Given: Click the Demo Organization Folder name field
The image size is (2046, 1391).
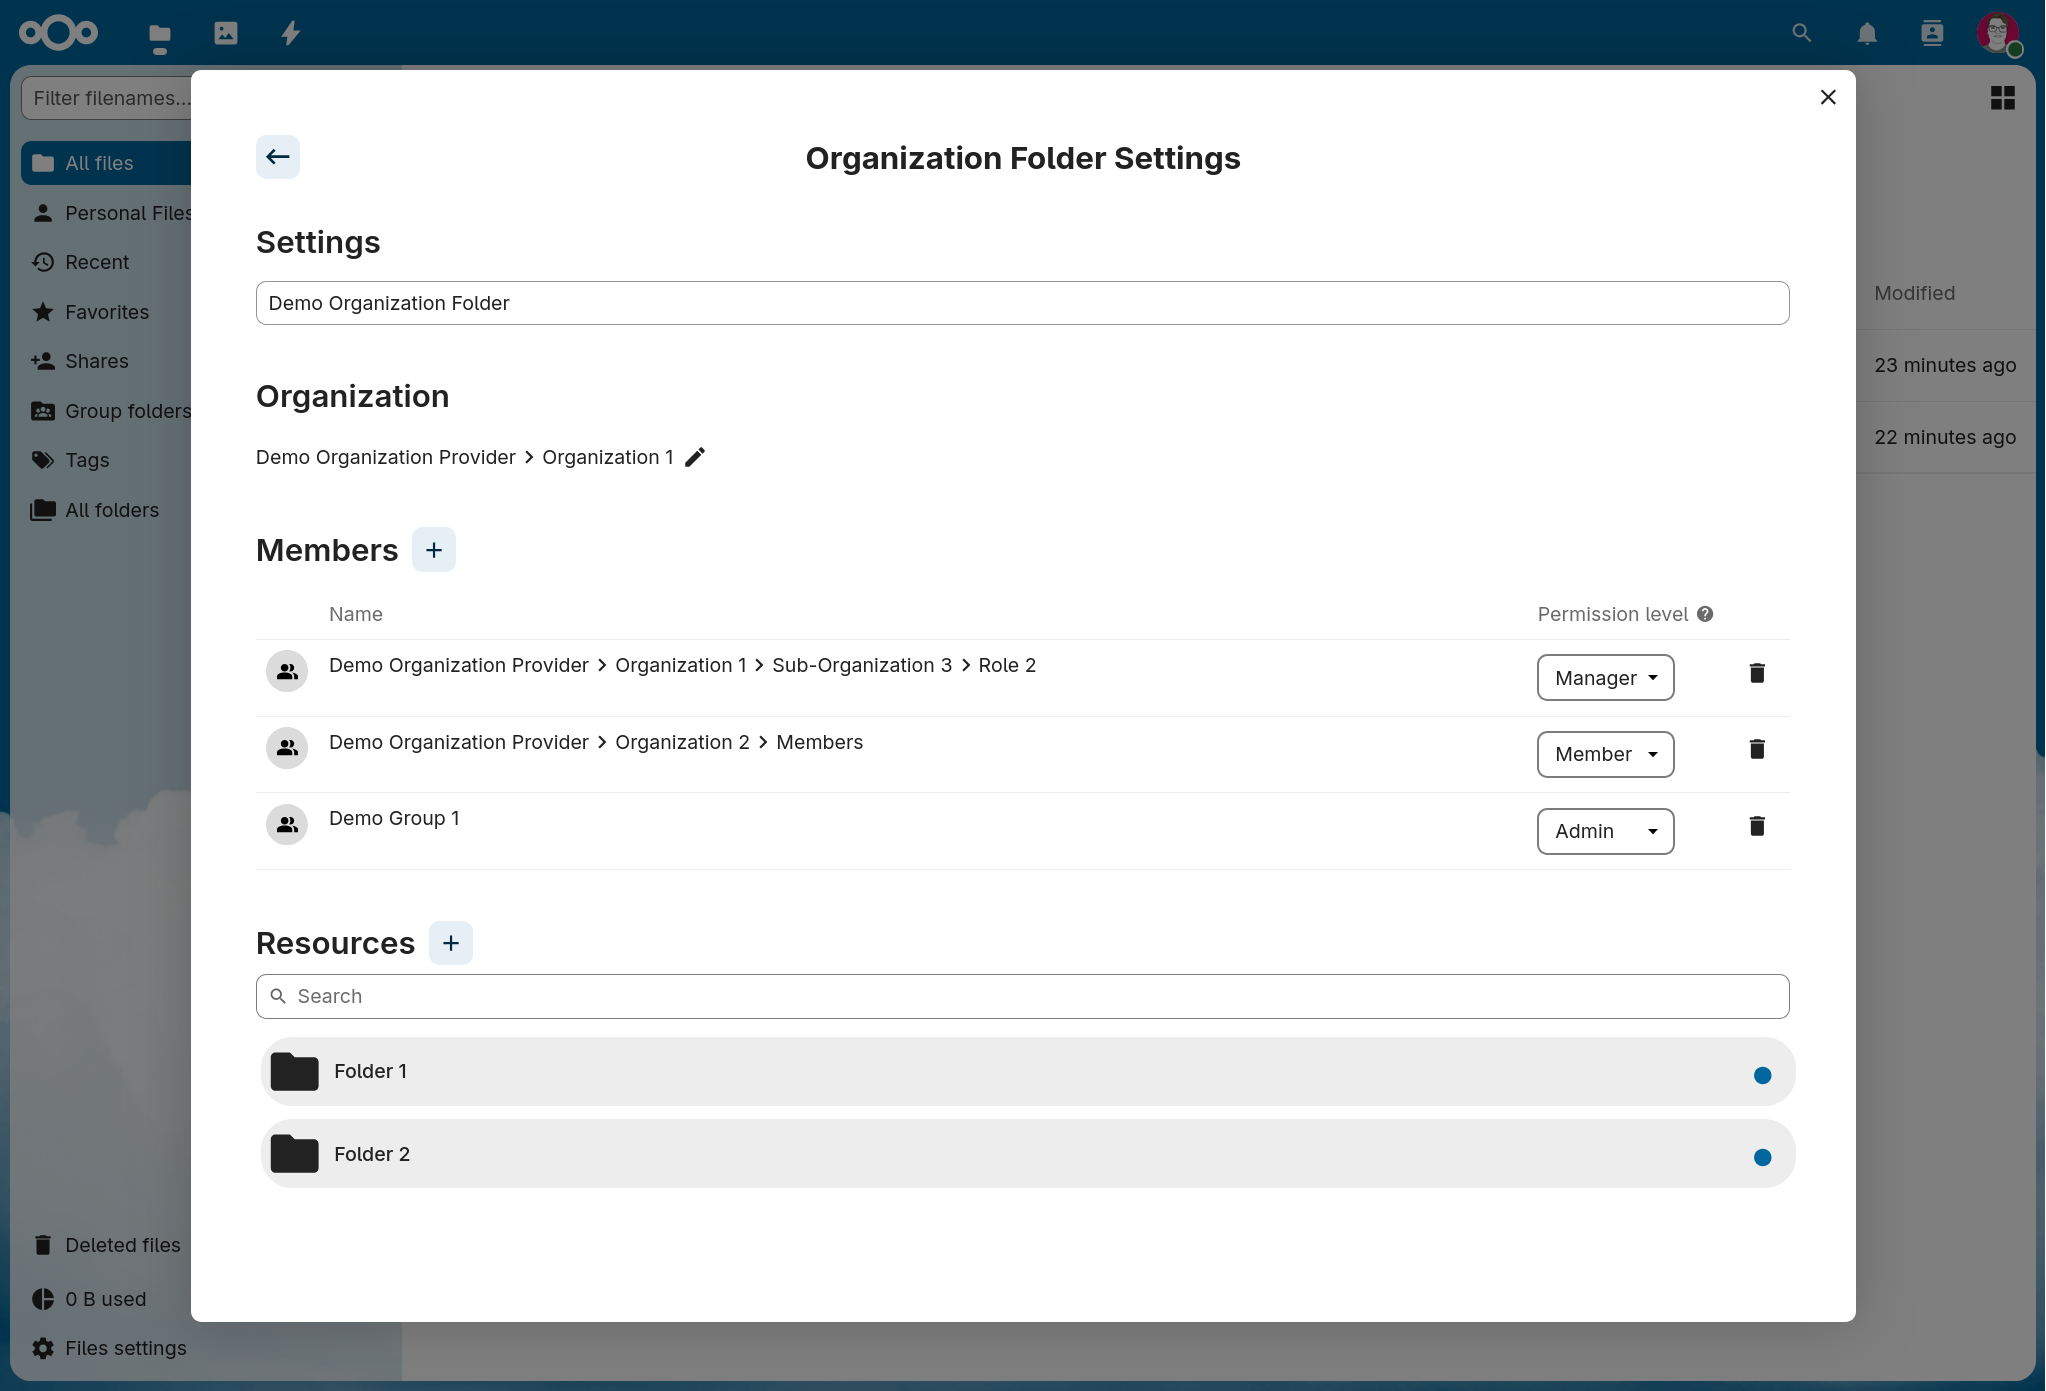Looking at the screenshot, I should 1022,303.
